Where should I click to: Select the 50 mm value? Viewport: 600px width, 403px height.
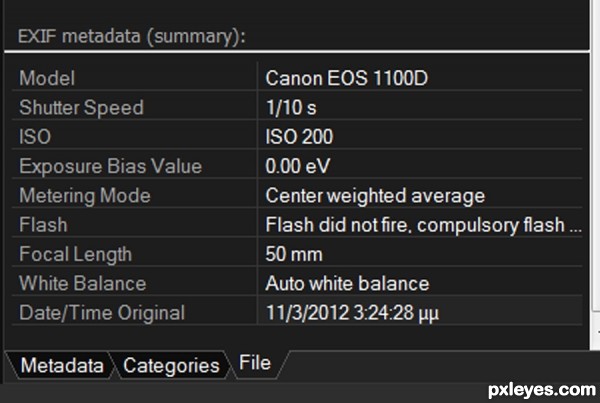(294, 254)
